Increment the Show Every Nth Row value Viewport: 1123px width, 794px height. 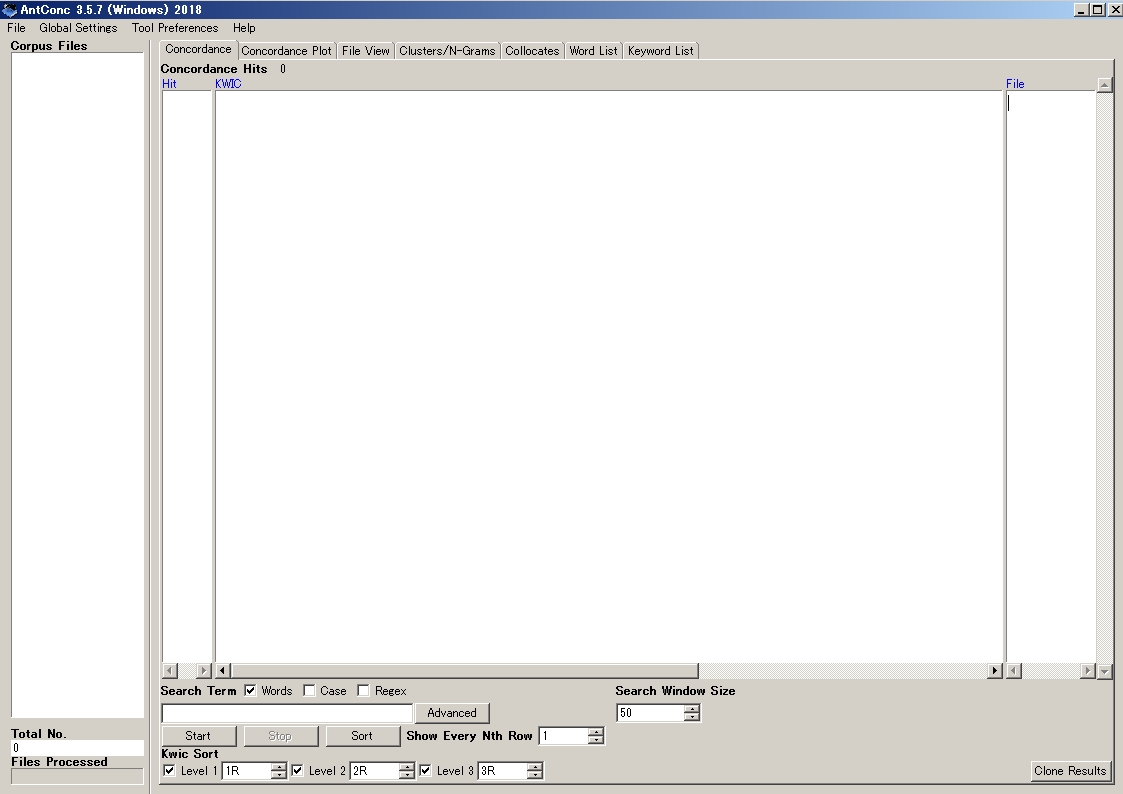[597, 731]
